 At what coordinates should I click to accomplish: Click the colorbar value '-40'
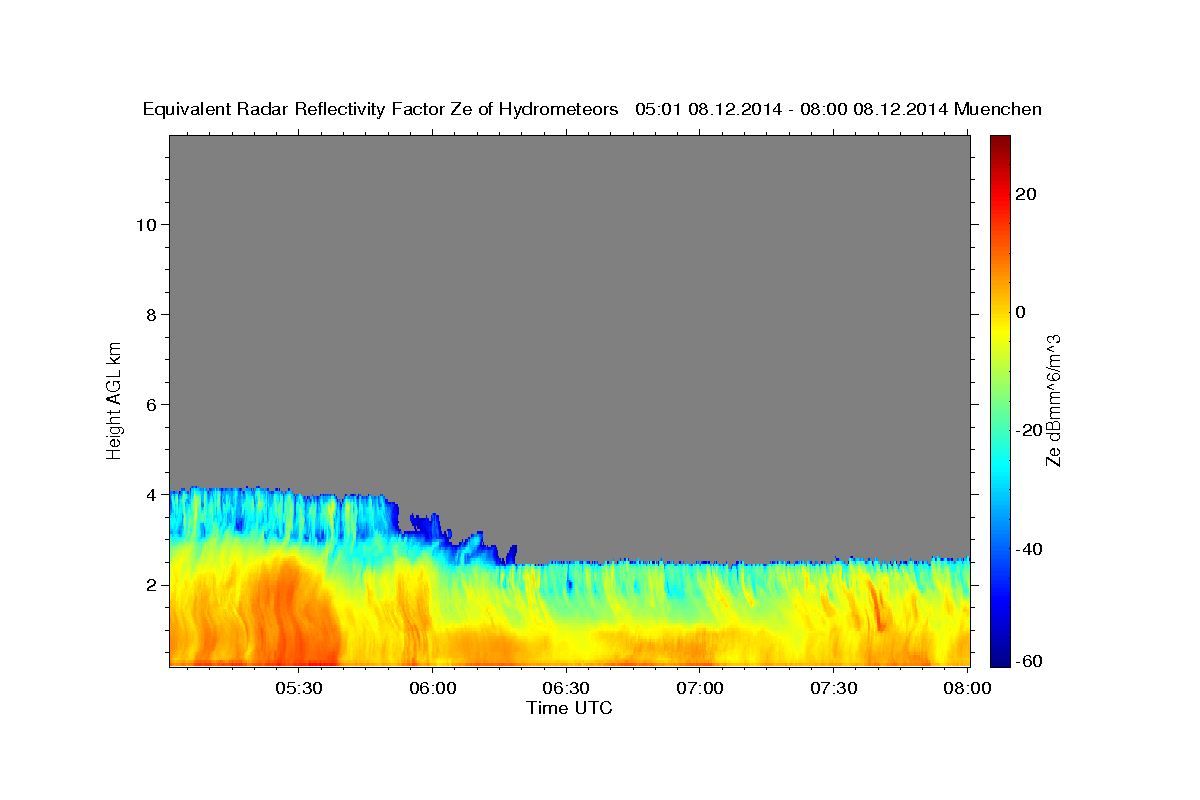coord(1029,549)
